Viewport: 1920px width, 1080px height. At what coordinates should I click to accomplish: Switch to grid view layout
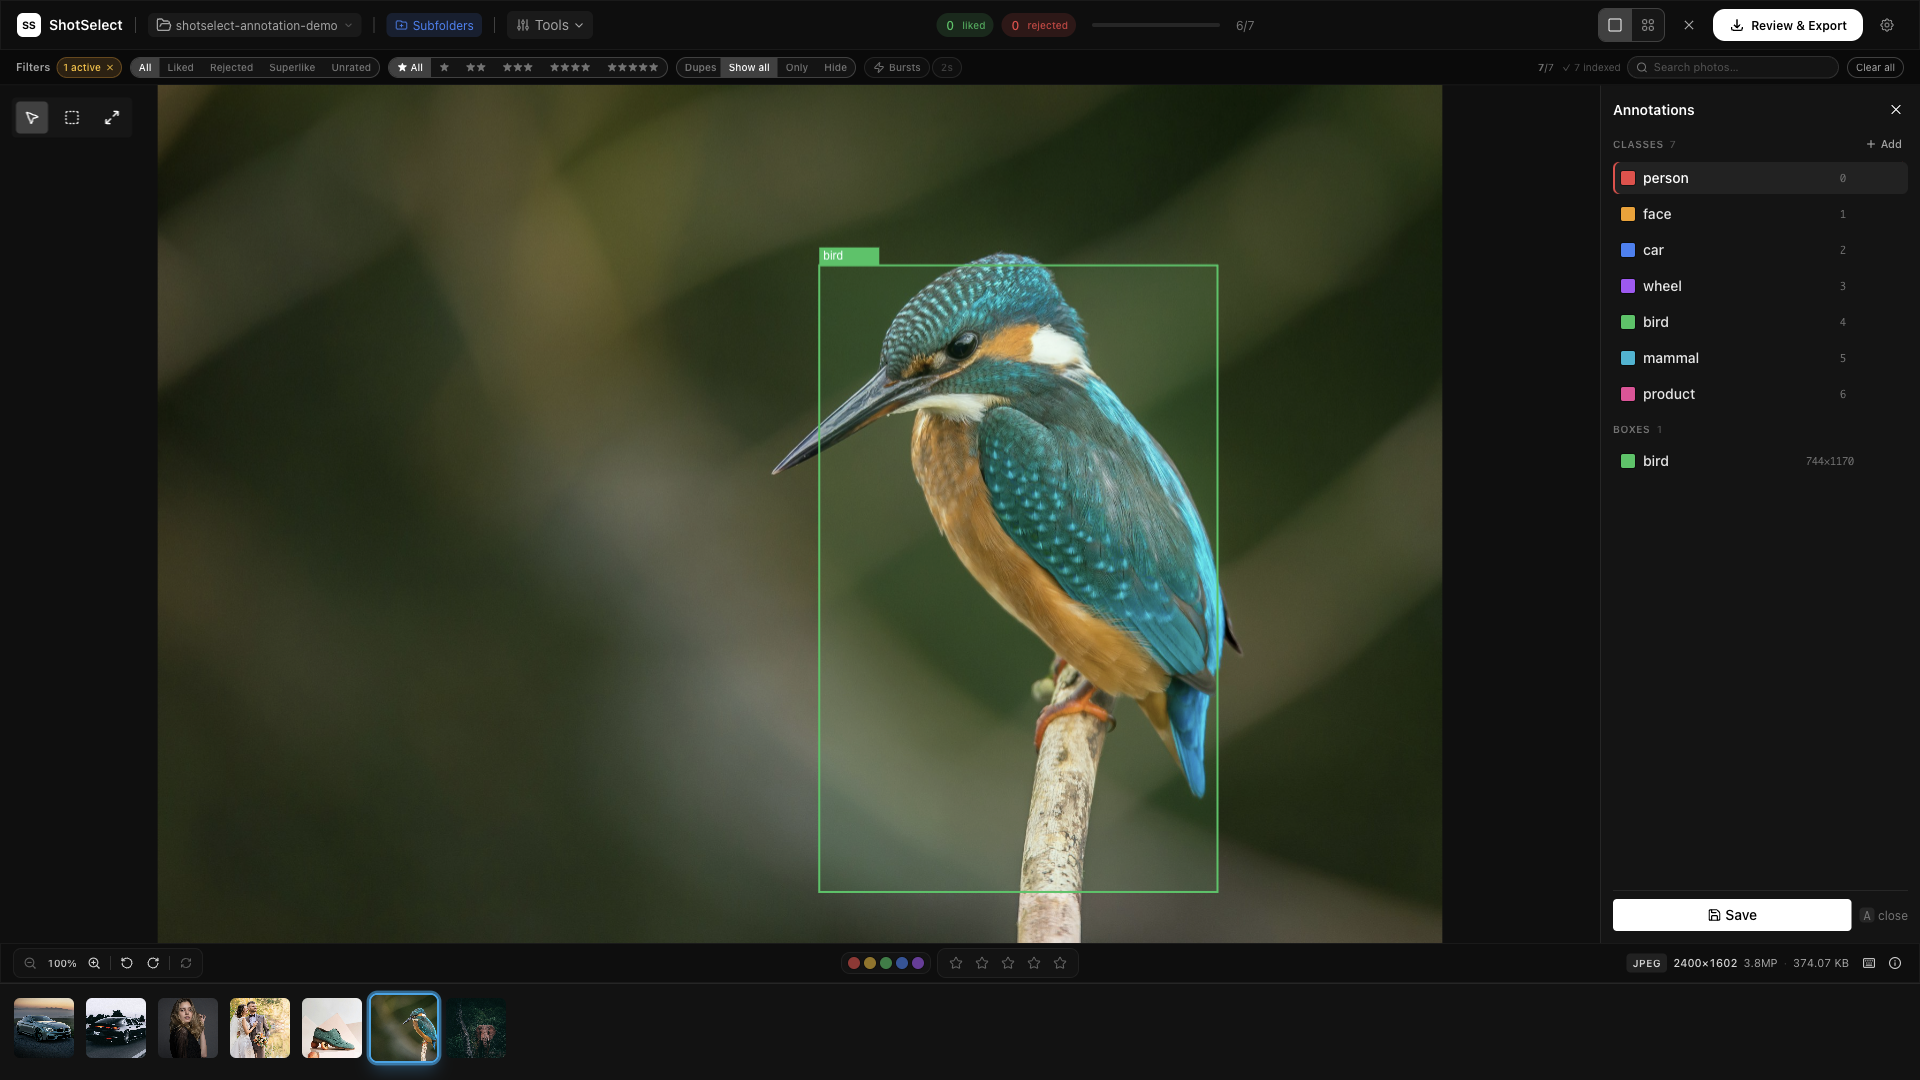coord(1648,24)
